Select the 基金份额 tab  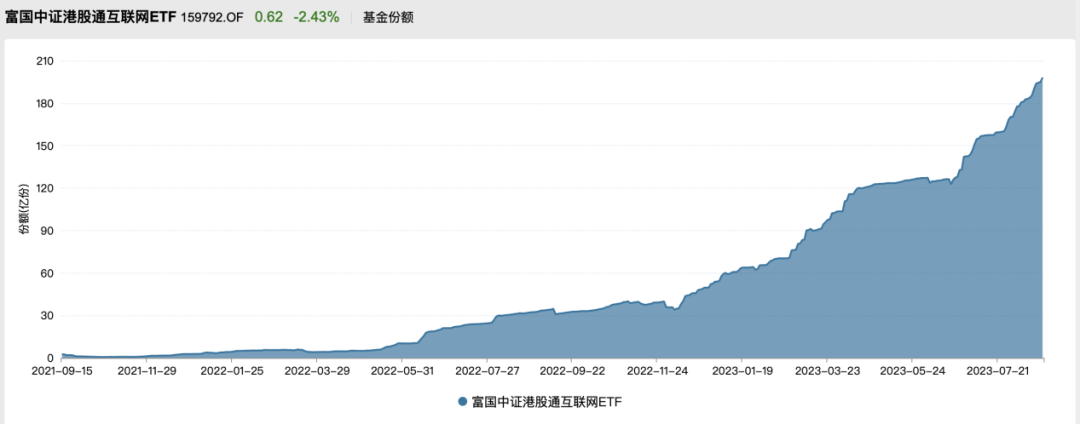pos(388,18)
